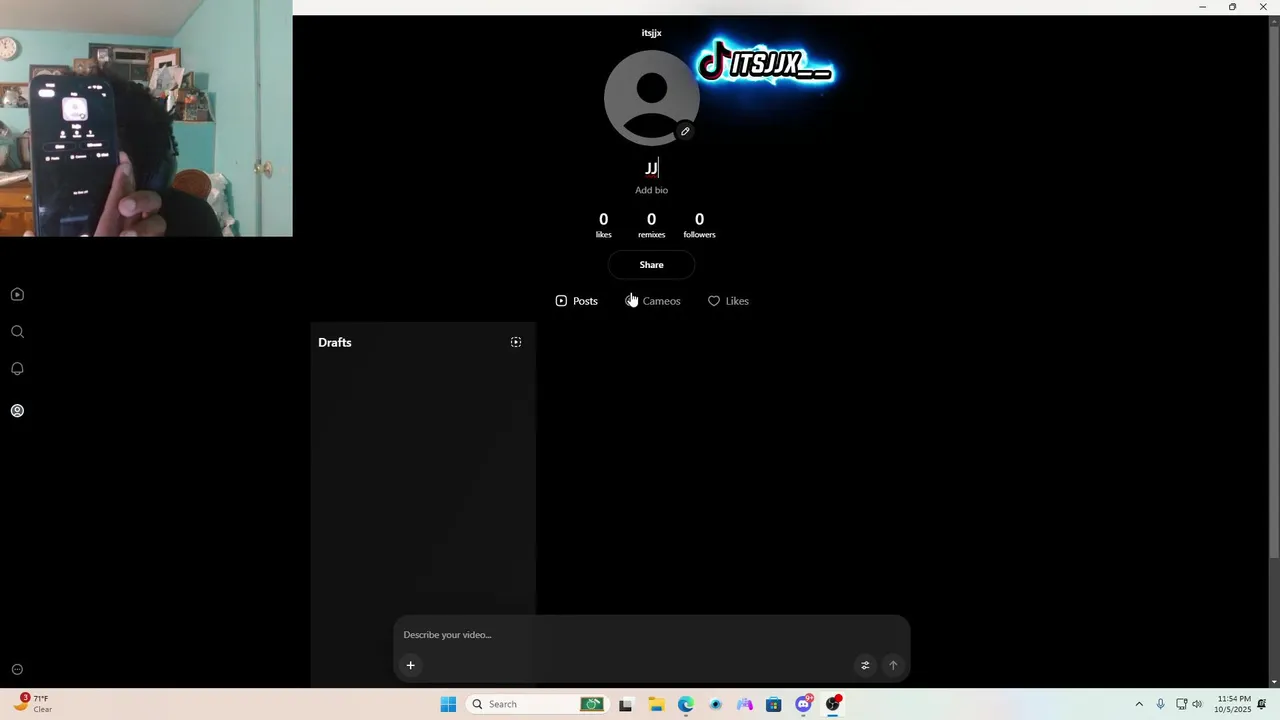The width and height of the screenshot is (1280, 720).
Task: Open notifications bell in left sidebar
Action: click(17, 369)
